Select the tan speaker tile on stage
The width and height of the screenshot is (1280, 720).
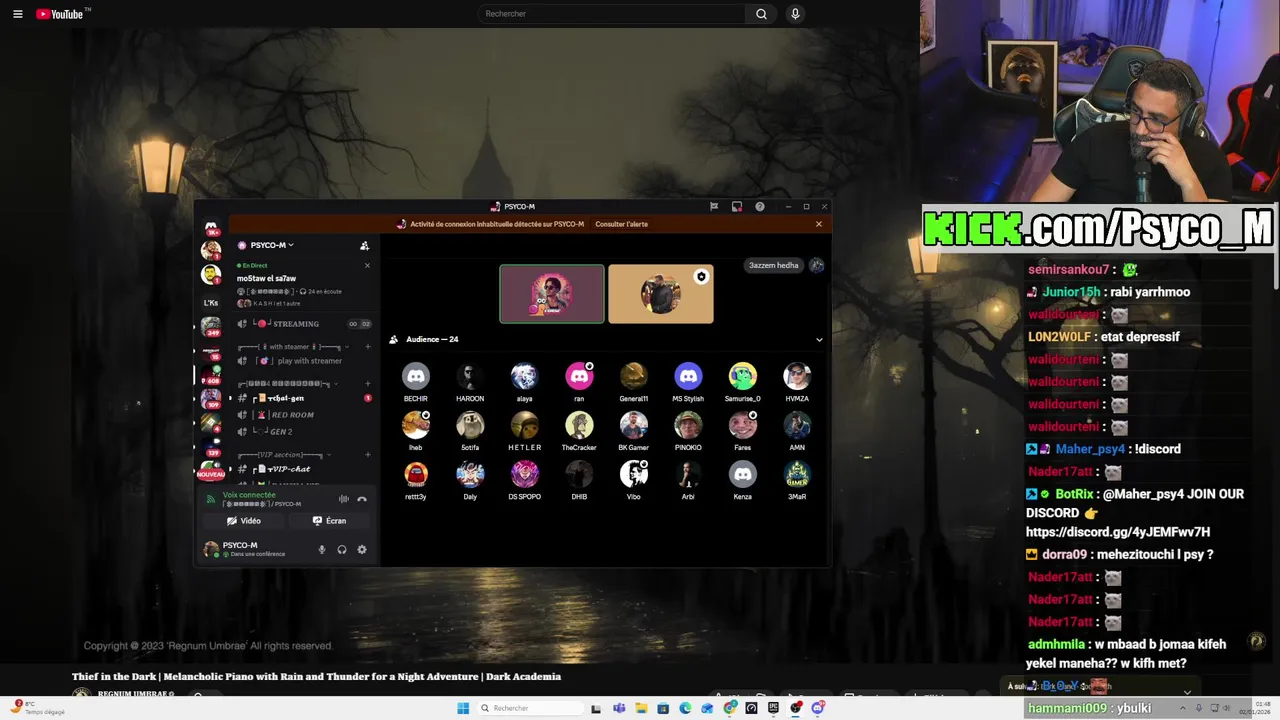[x=661, y=294]
